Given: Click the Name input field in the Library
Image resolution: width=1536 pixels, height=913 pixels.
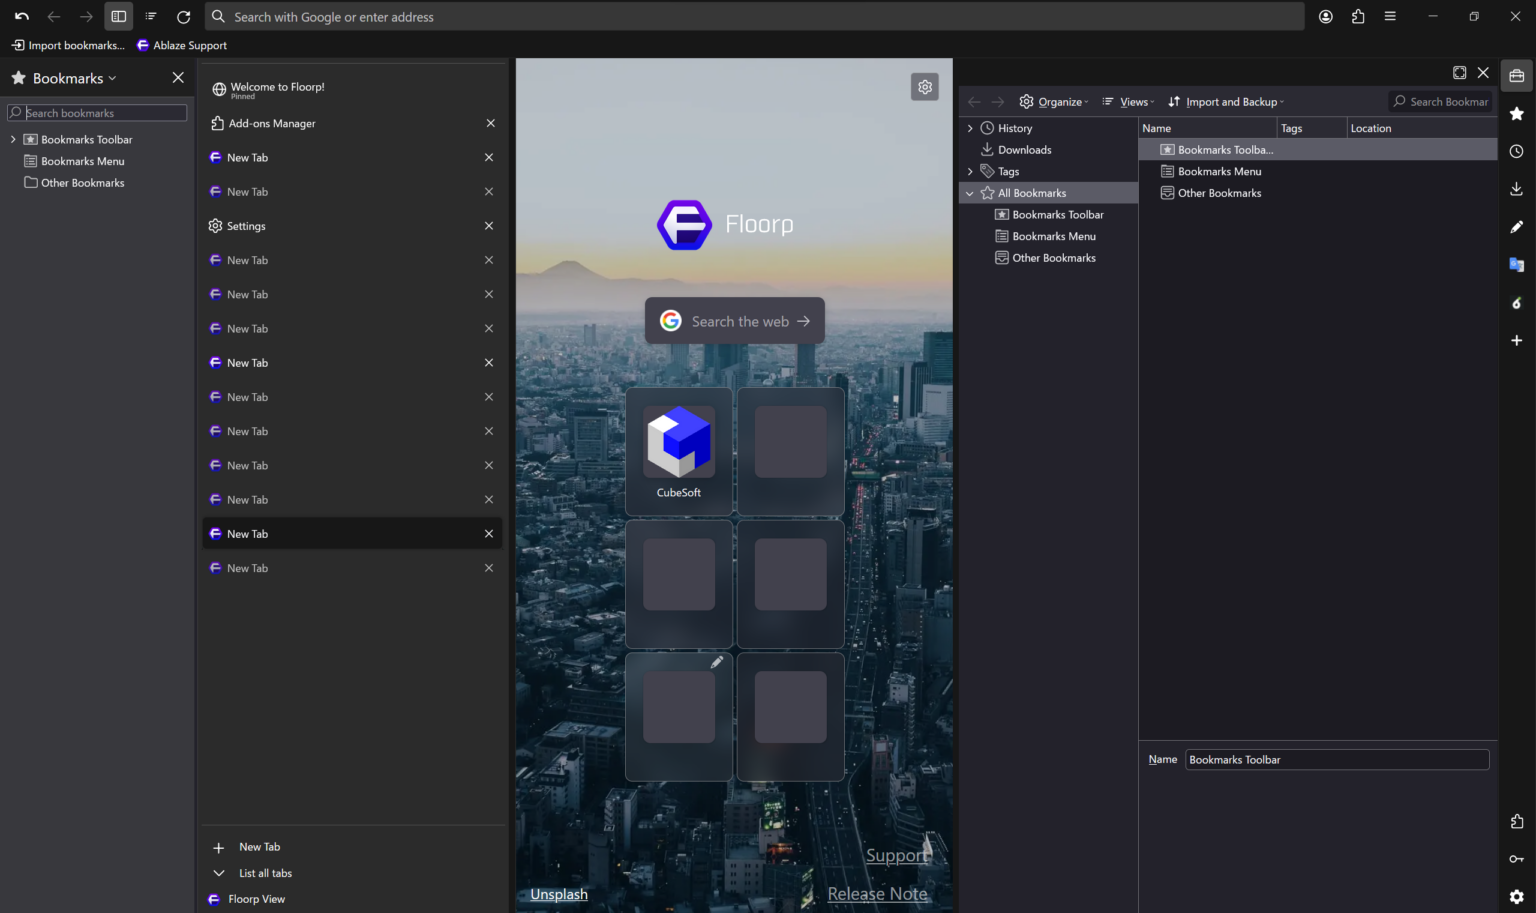Looking at the screenshot, I should [1336, 759].
